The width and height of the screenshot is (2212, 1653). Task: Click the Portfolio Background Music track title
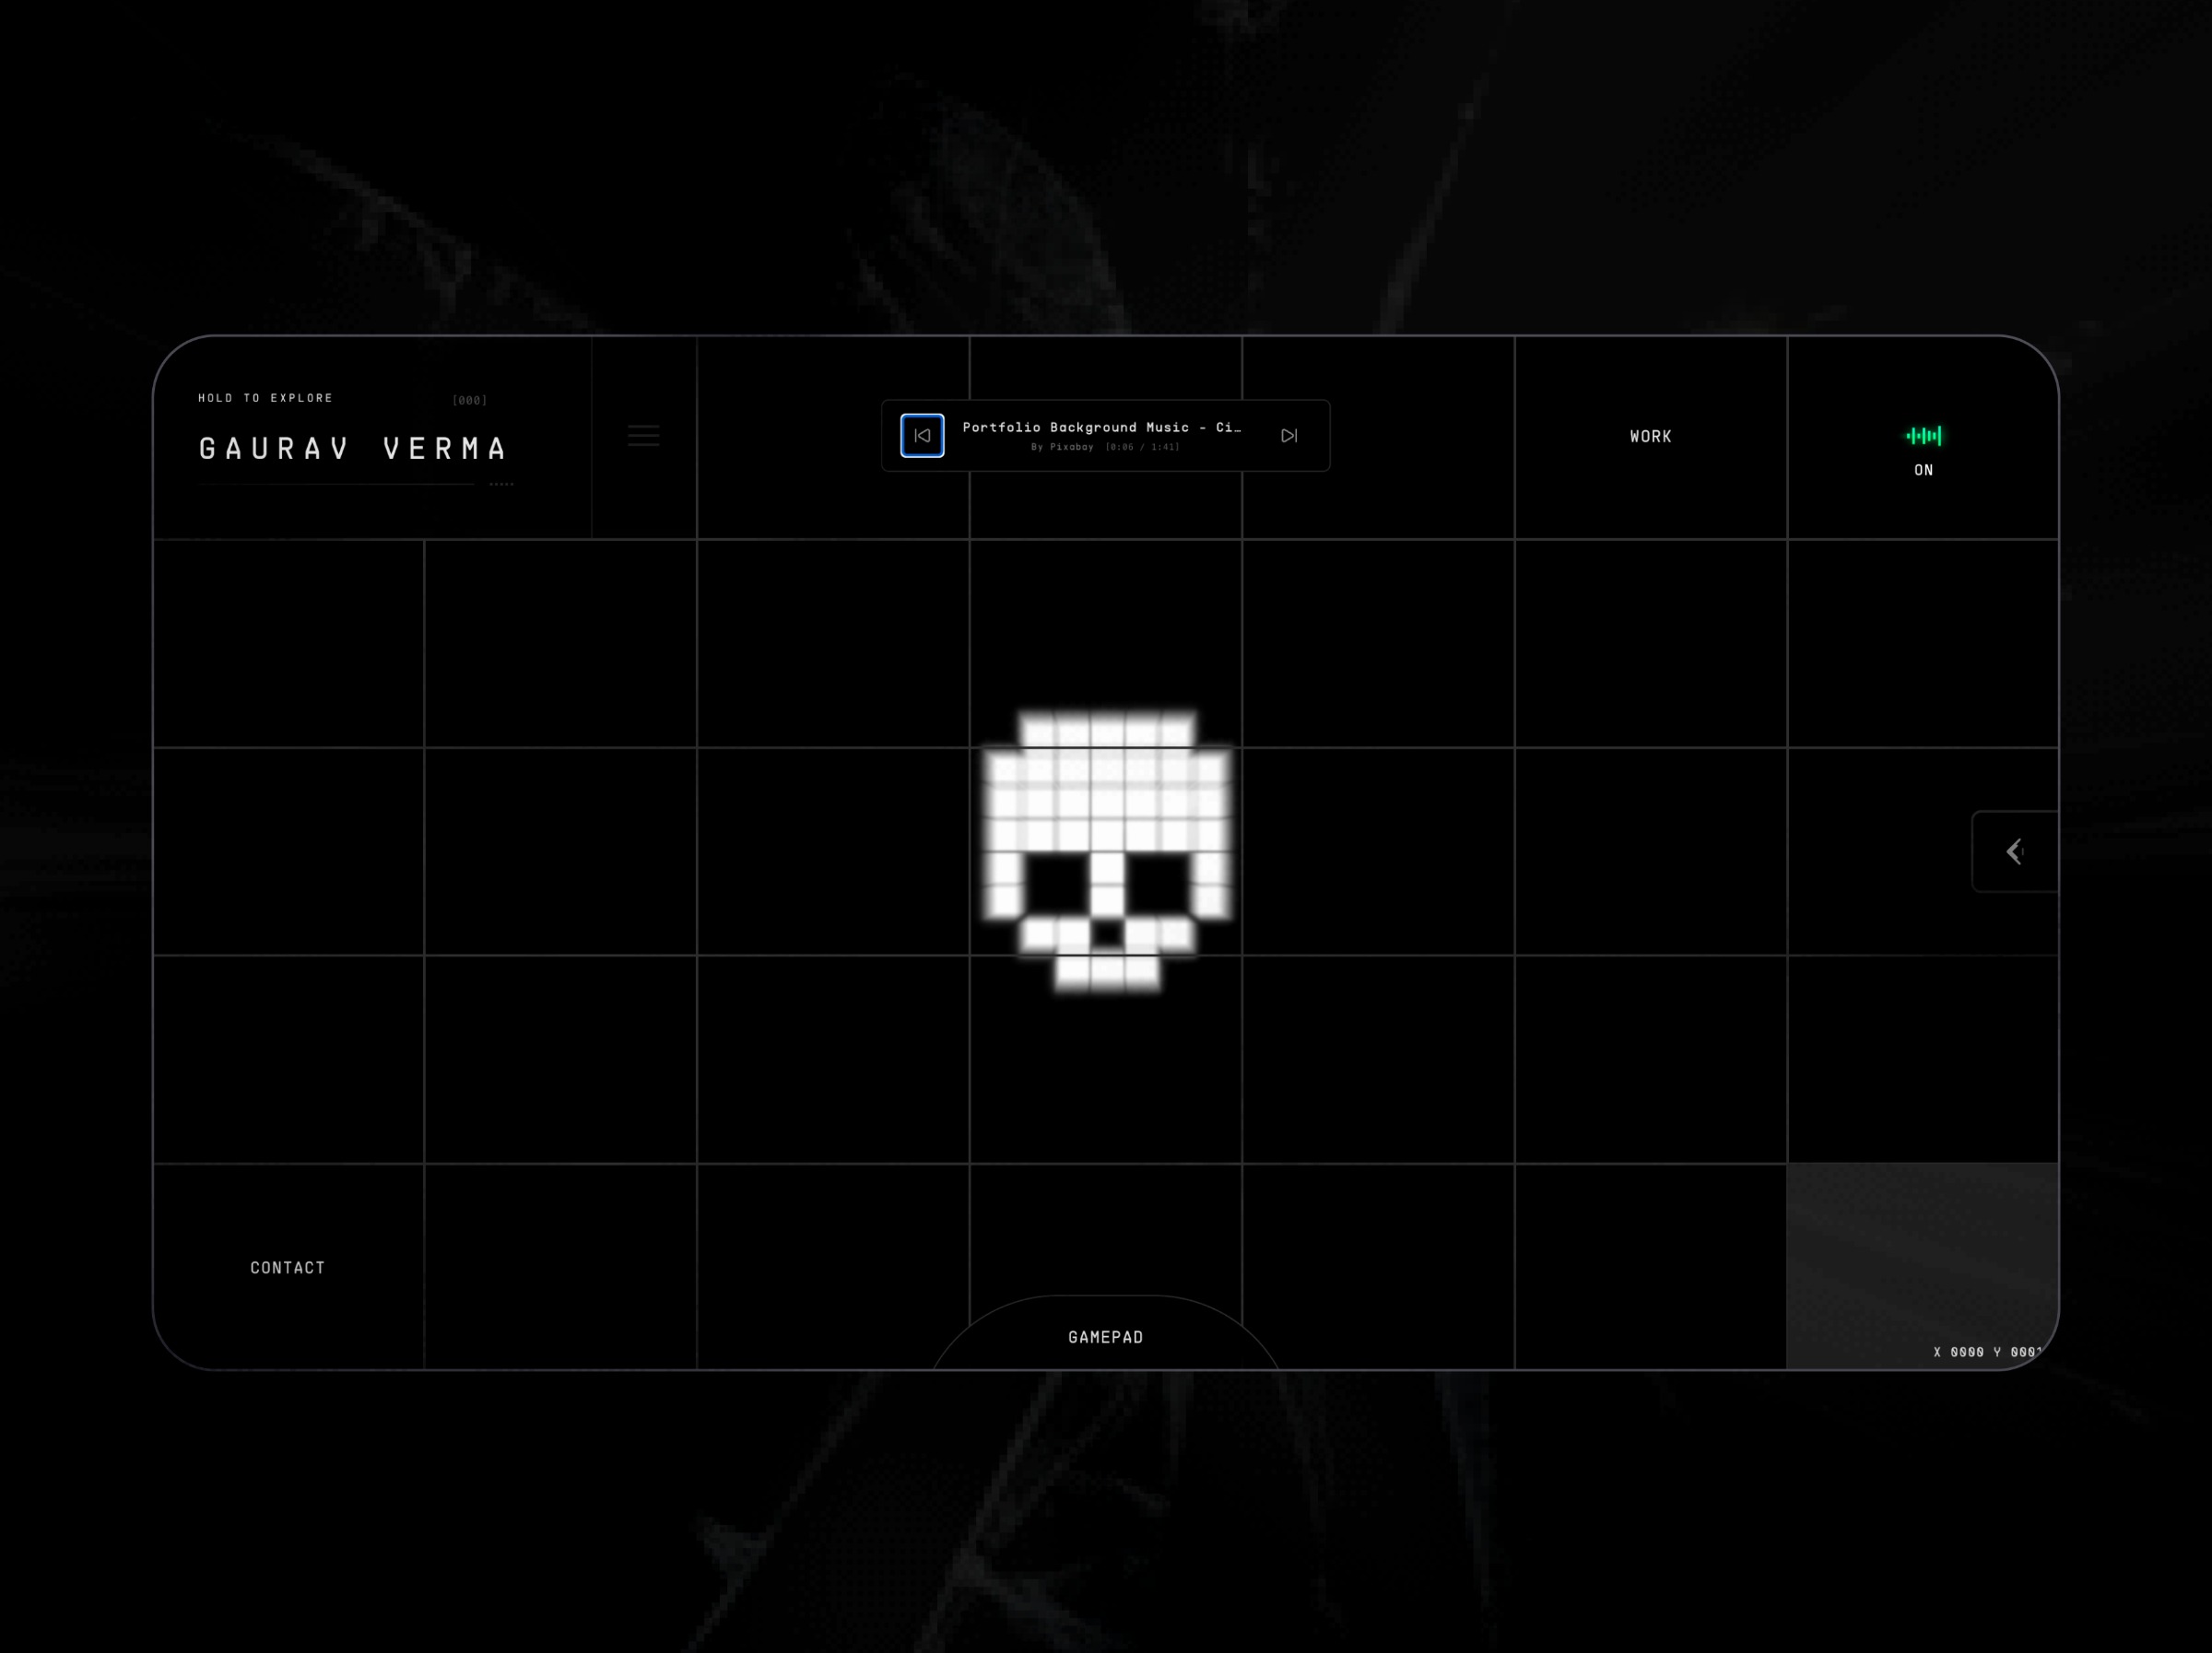[x=1101, y=427]
